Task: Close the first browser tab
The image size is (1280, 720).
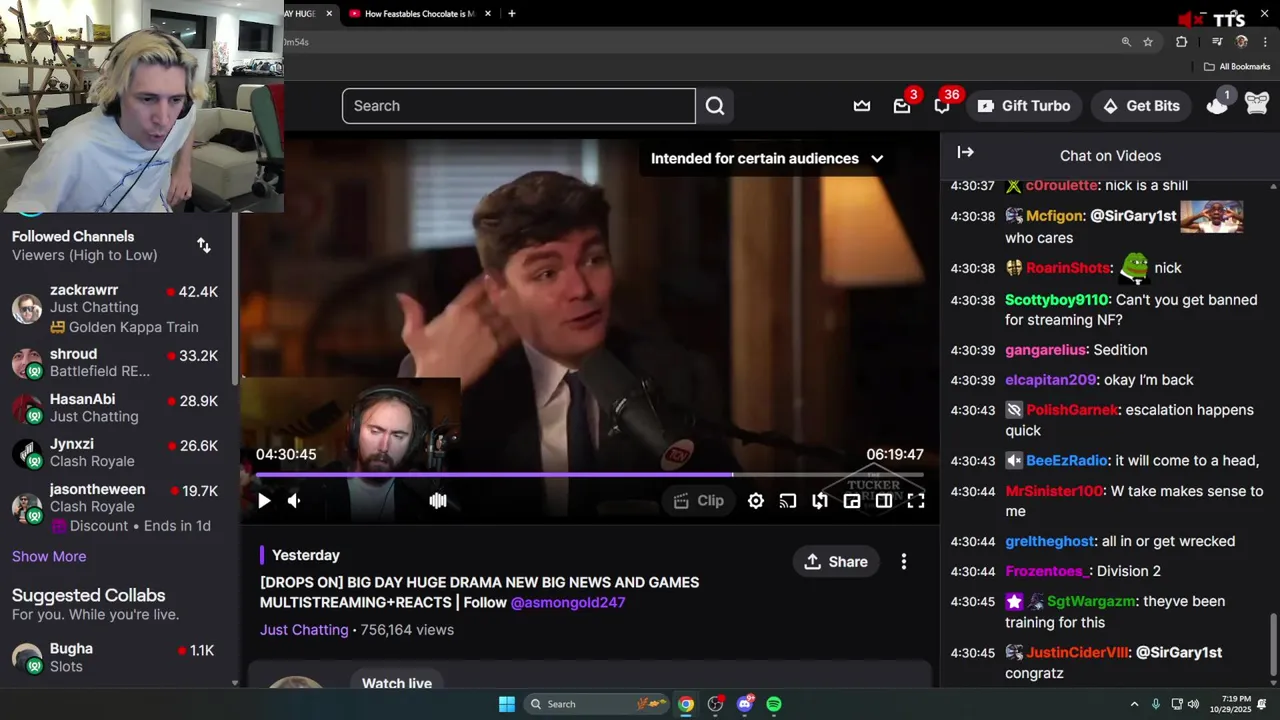Action: pos(328,13)
